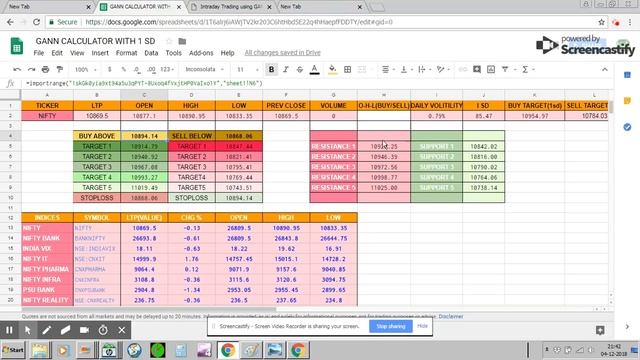Select the Screencastify pen tool
The image size is (640, 360).
(47, 330)
